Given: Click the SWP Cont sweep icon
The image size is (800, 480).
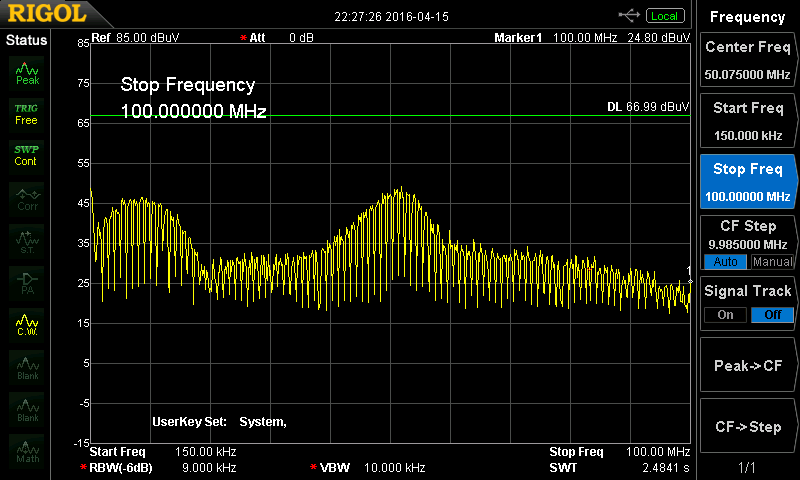Looking at the screenshot, I should pos(27,155).
